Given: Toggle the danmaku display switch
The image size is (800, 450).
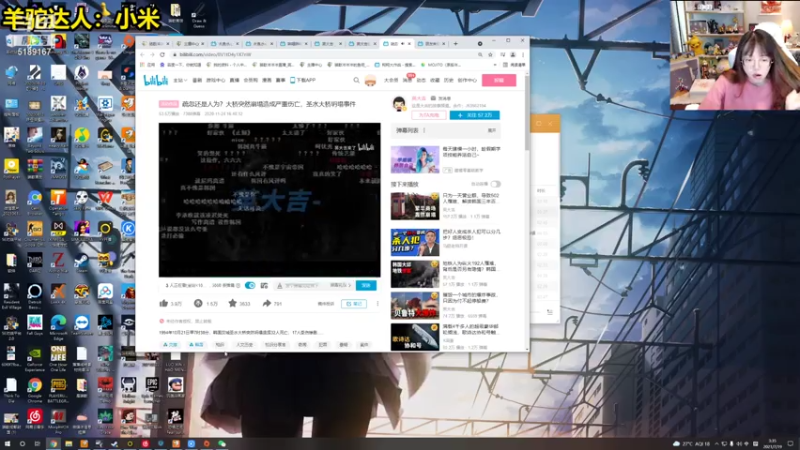Looking at the screenshot, I should point(250,285).
